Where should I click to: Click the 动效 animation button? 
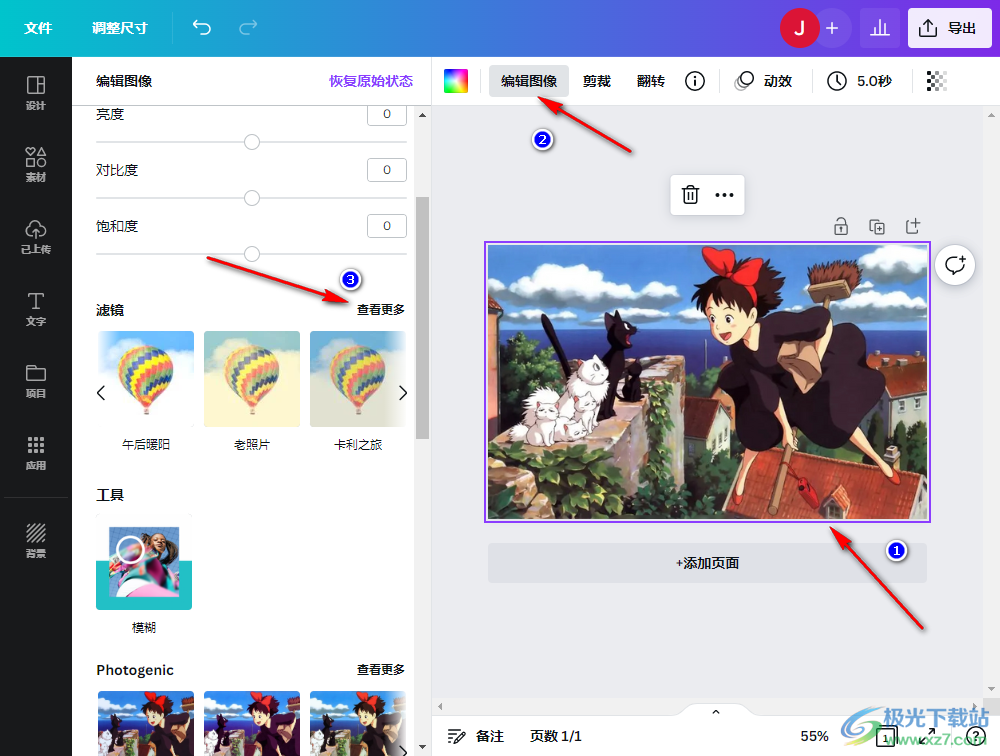coord(763,81)
